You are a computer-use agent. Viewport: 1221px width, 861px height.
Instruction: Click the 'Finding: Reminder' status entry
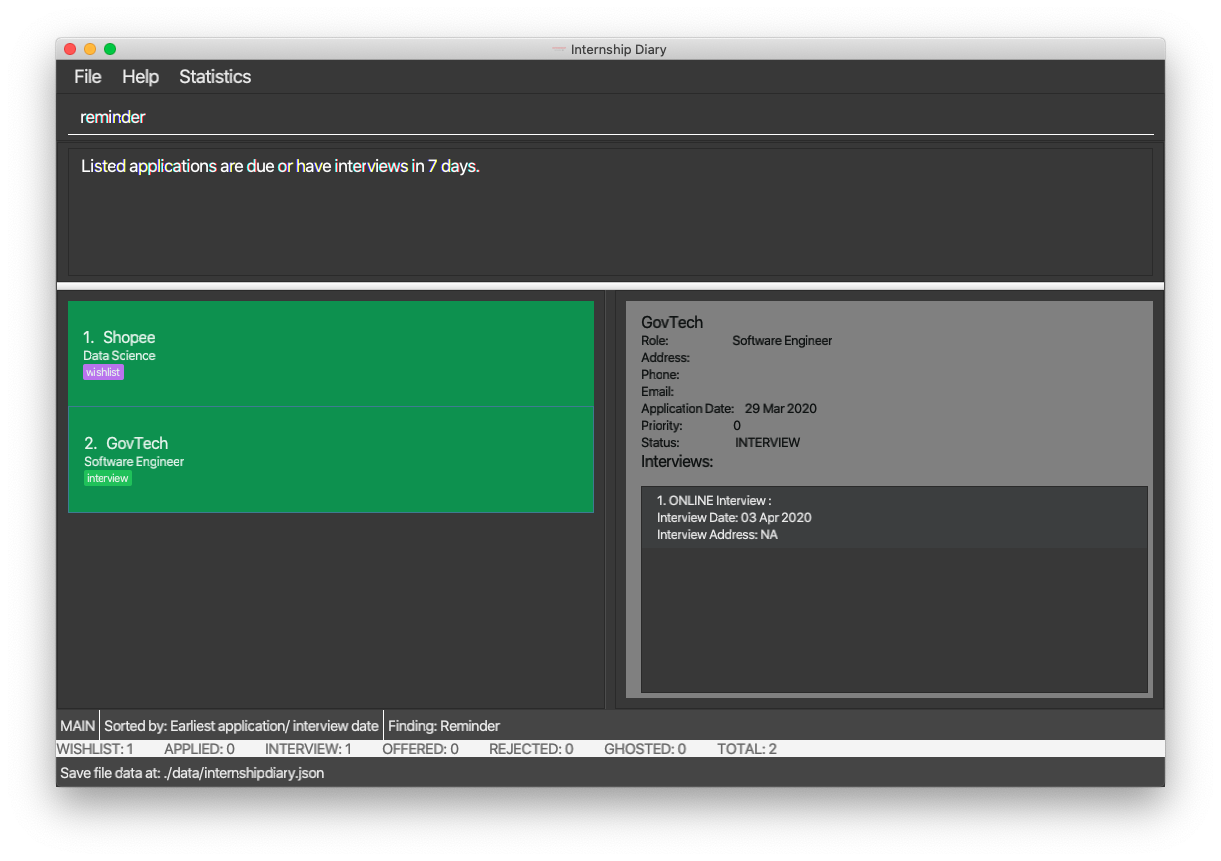(x=444, y=726)
